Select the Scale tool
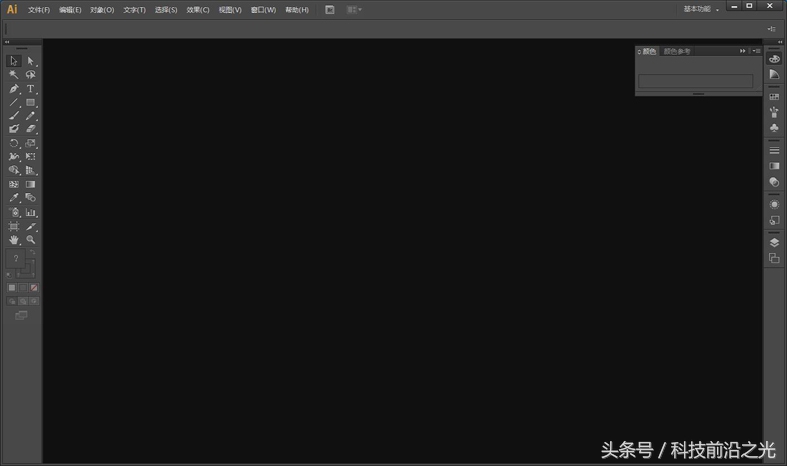 click(x=31, y=143)
